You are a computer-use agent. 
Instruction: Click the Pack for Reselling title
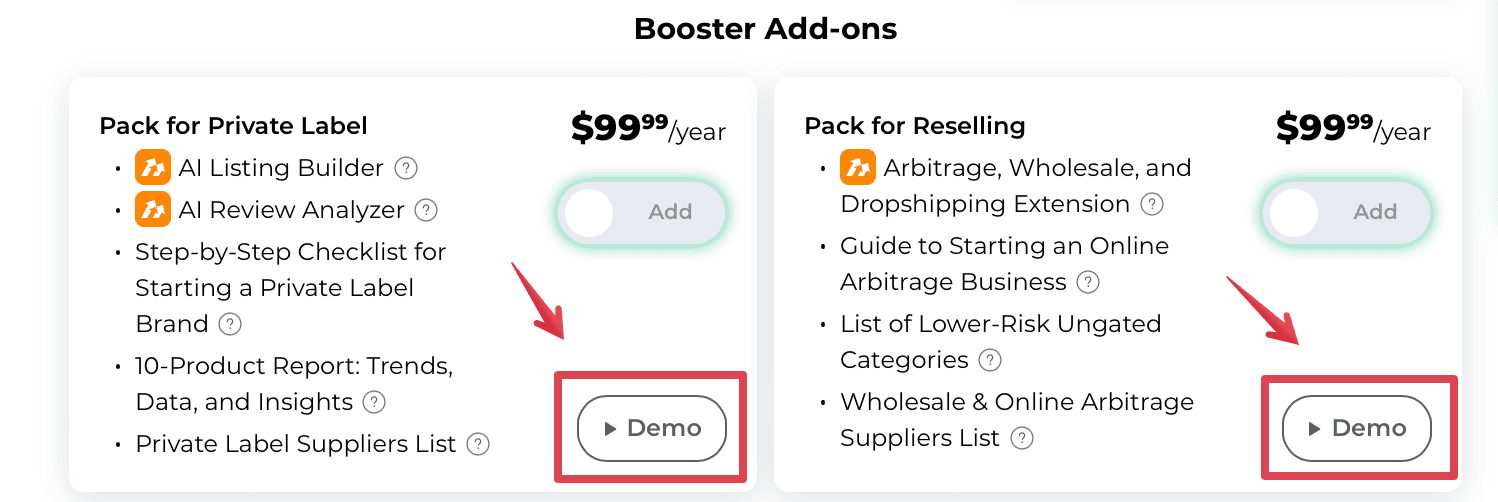pos(915,126)
